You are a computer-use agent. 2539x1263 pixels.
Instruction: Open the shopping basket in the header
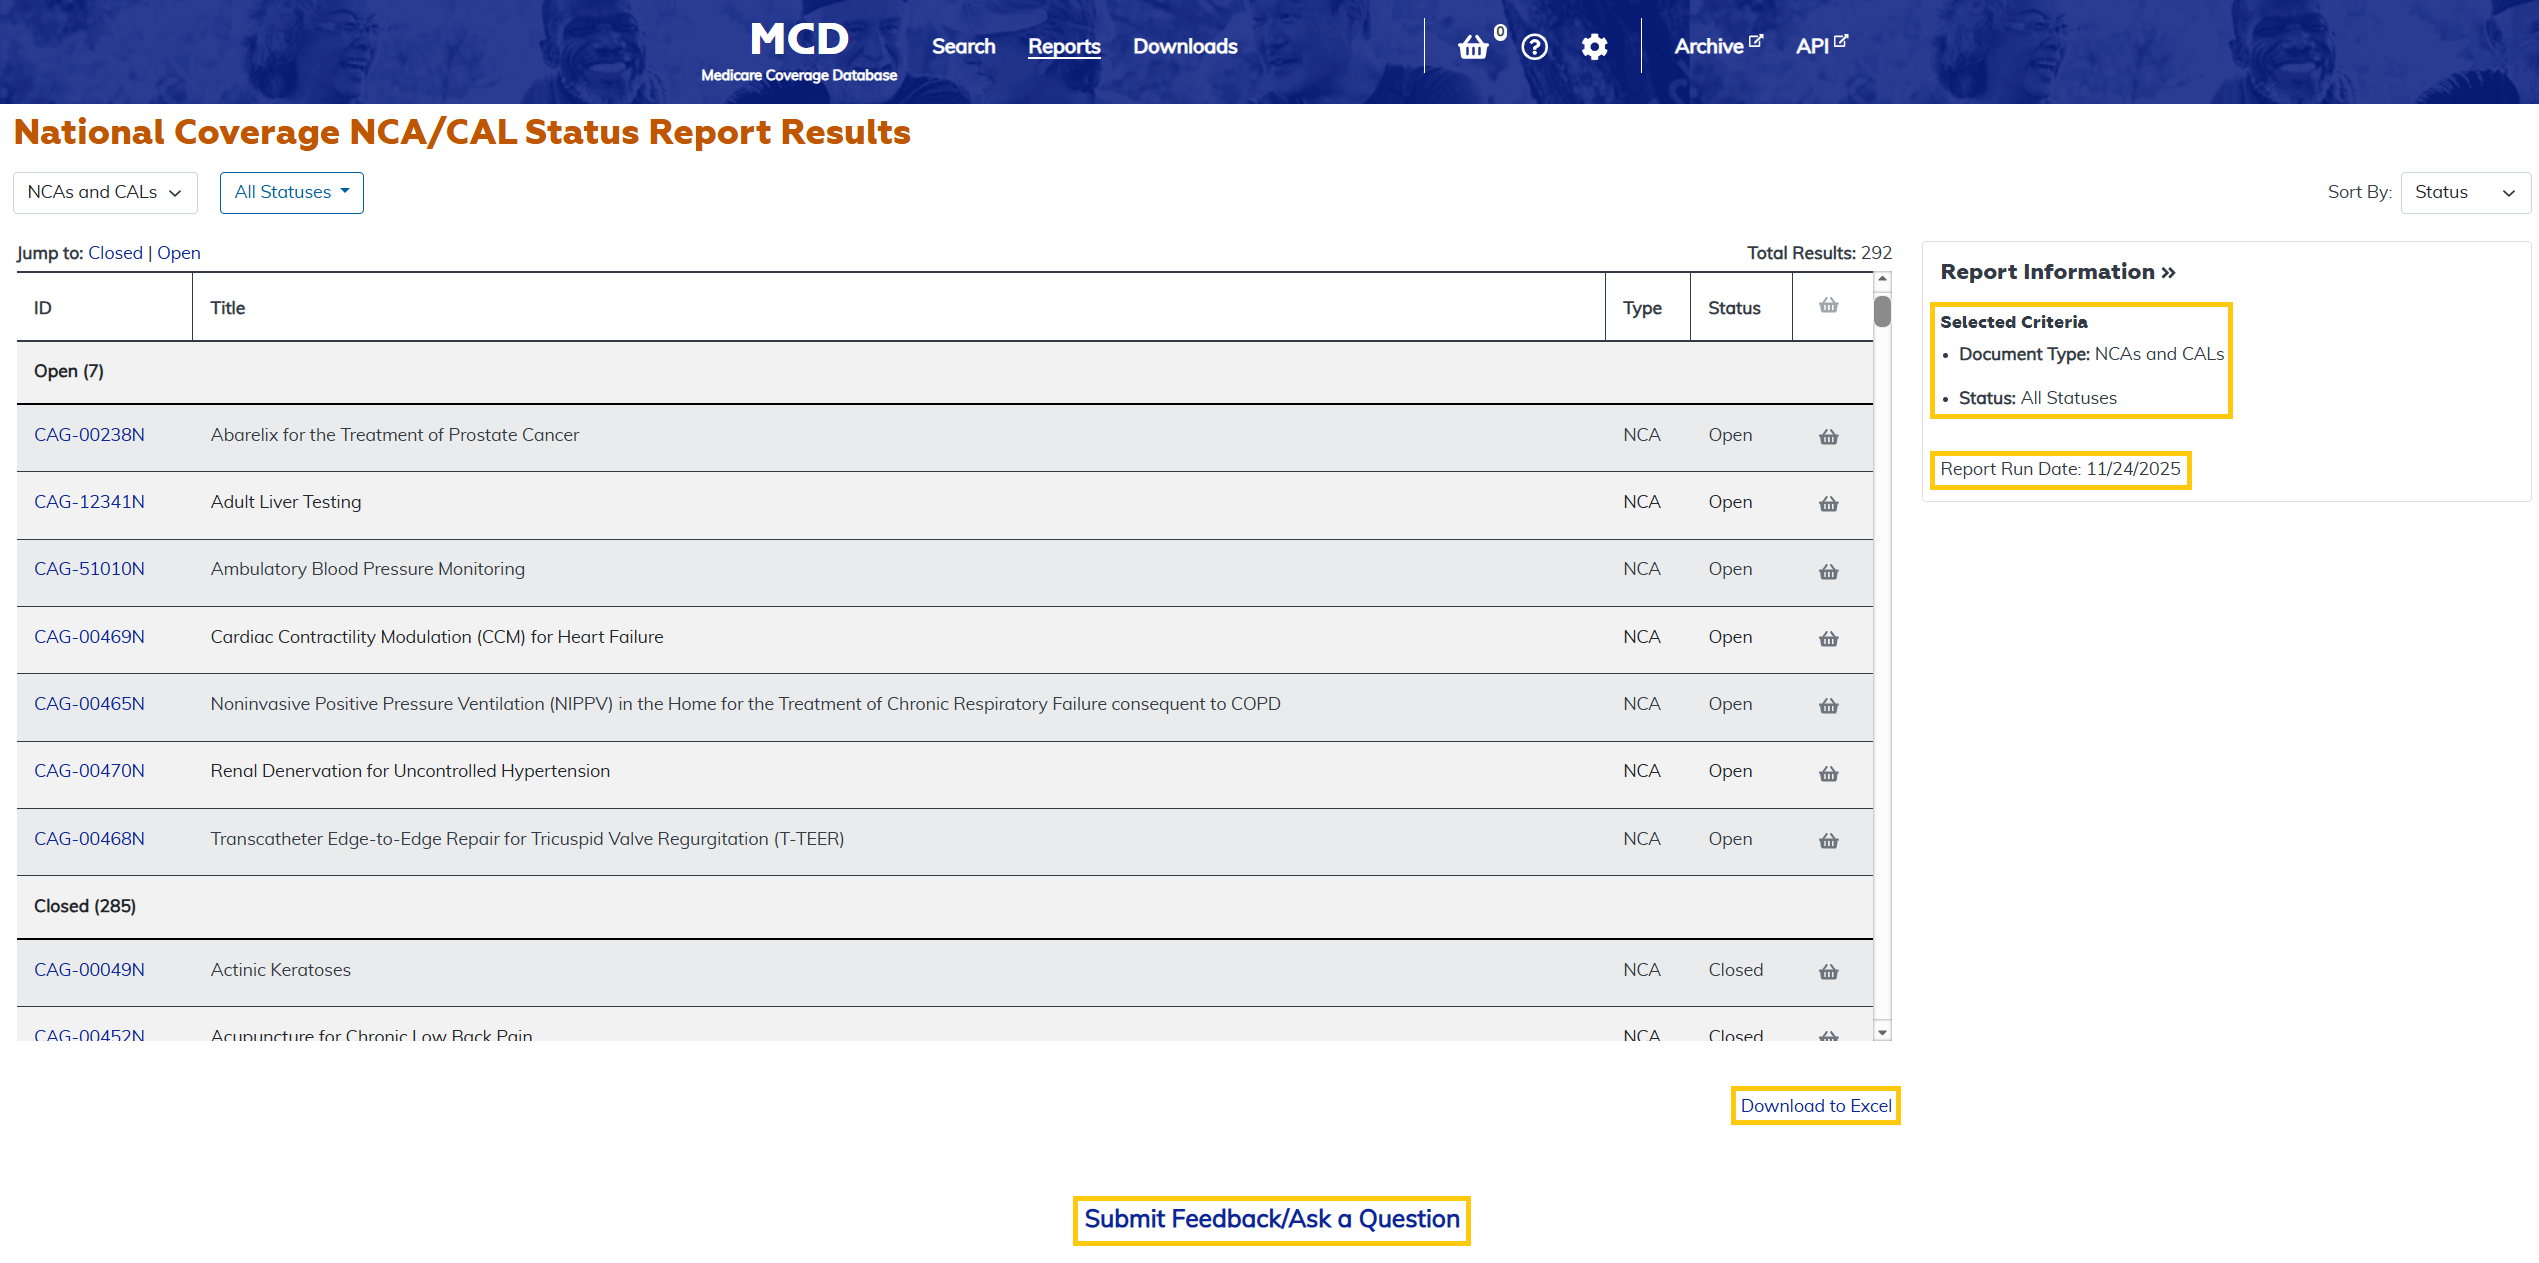[1473, 46]
